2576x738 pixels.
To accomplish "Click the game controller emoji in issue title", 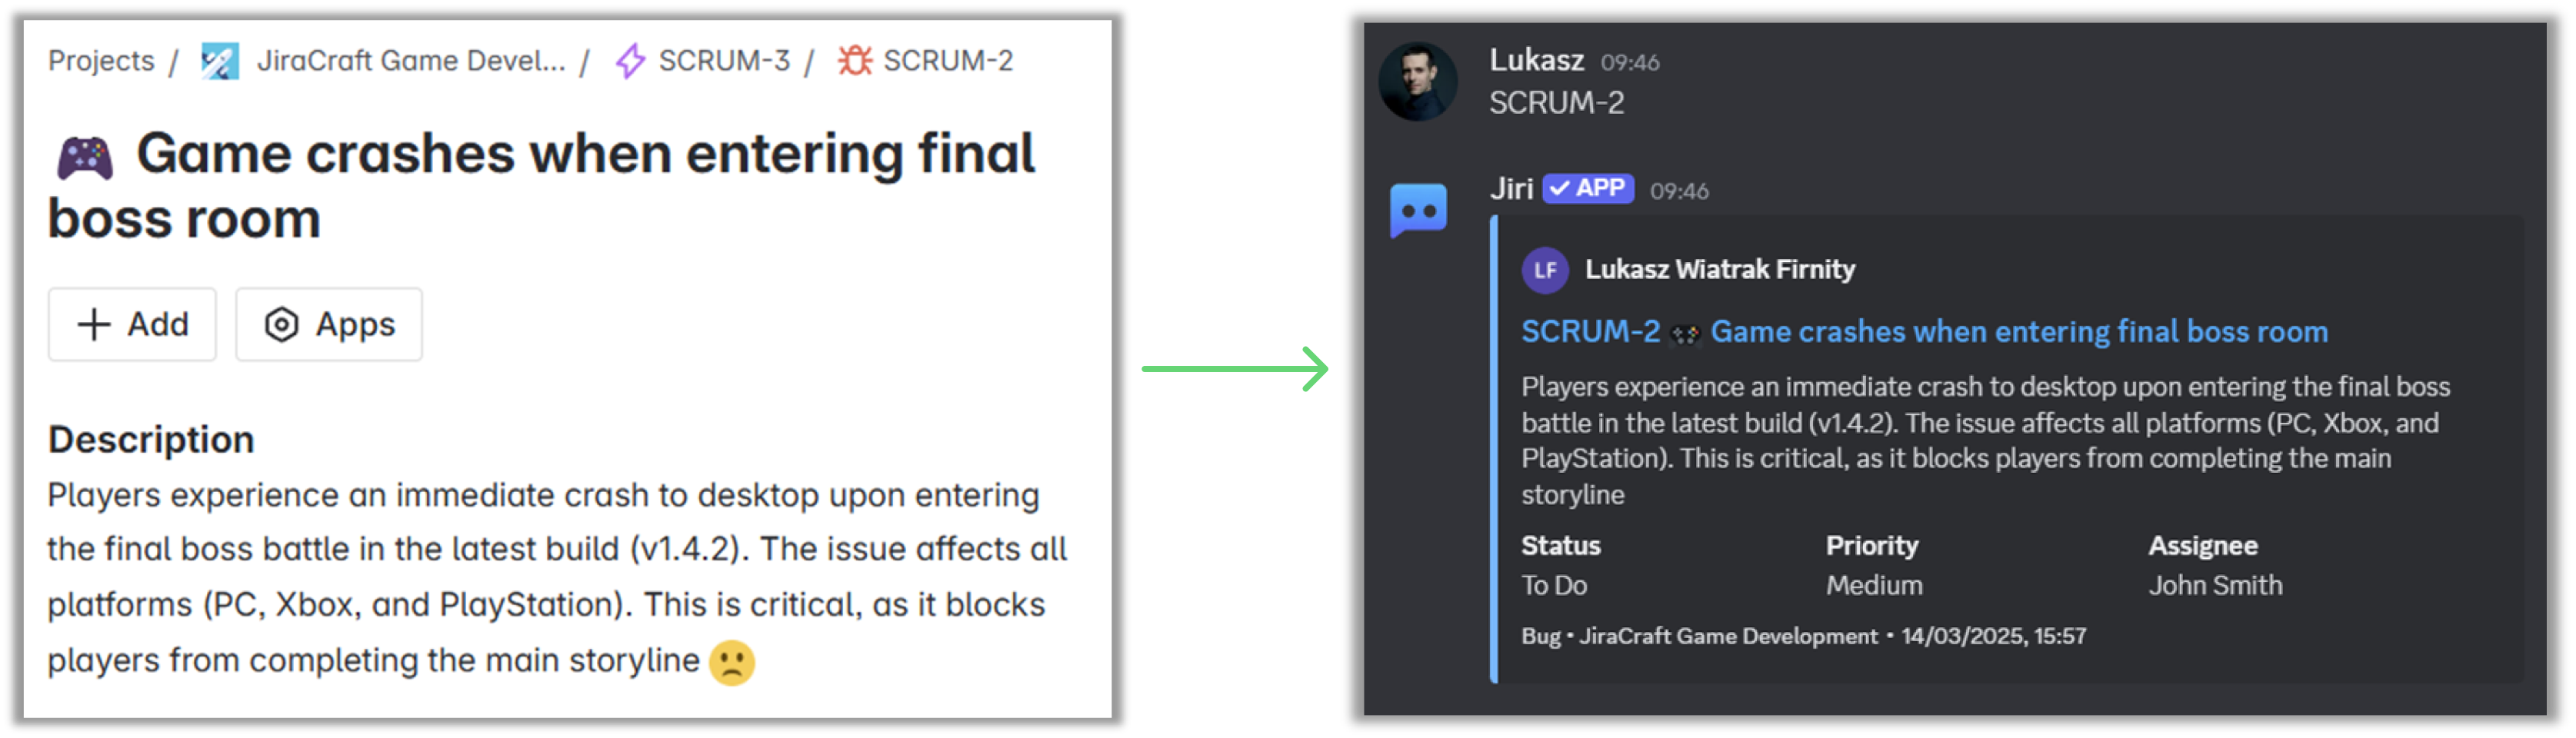I will [85, 152].
